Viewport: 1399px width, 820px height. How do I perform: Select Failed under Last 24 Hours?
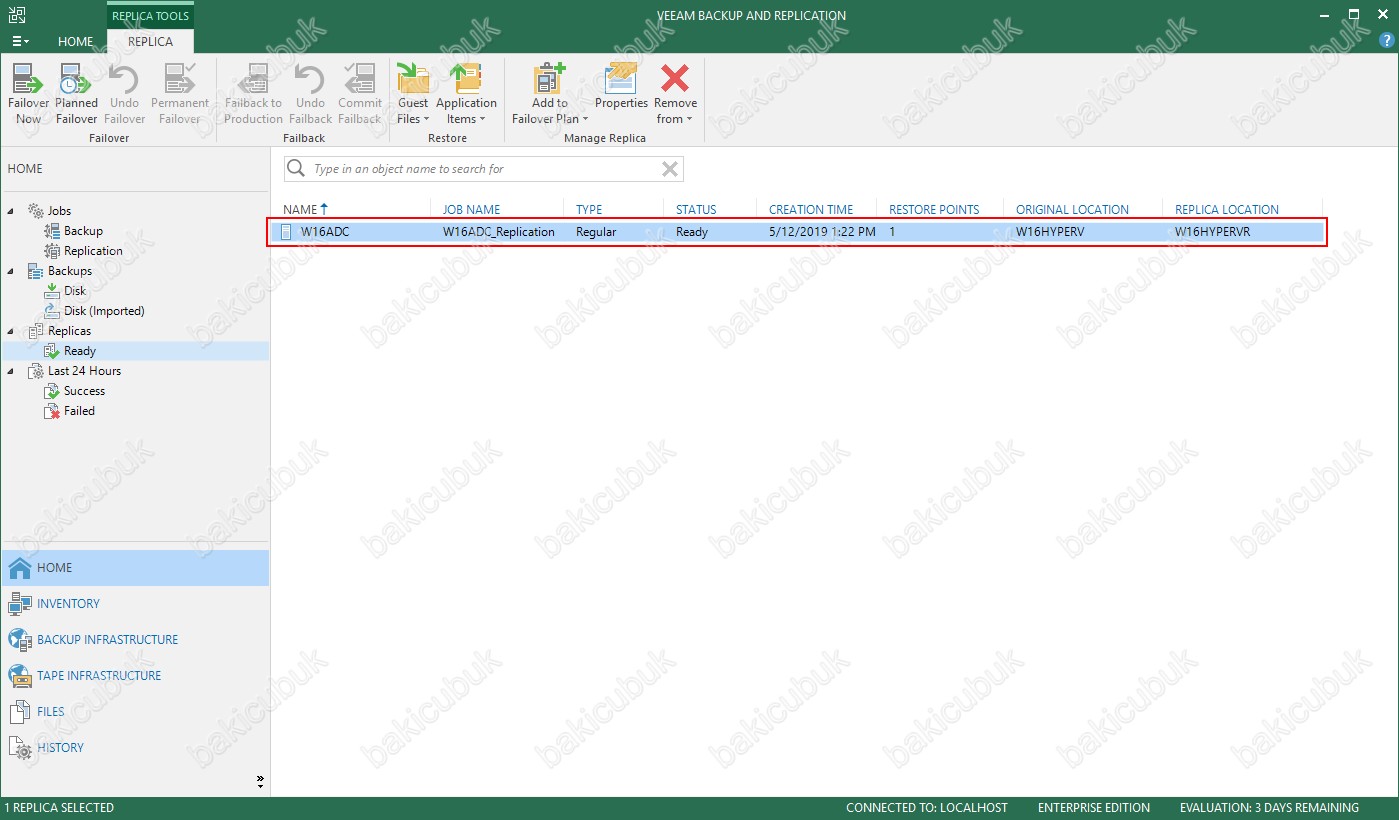pos(79,411)
